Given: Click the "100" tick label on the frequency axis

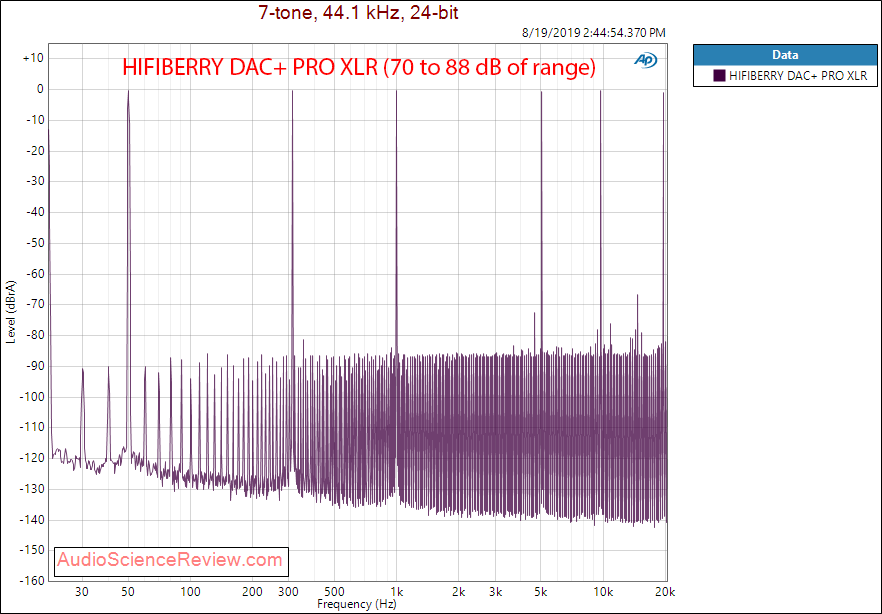Looking at the screenshot, I should point(190,592).
